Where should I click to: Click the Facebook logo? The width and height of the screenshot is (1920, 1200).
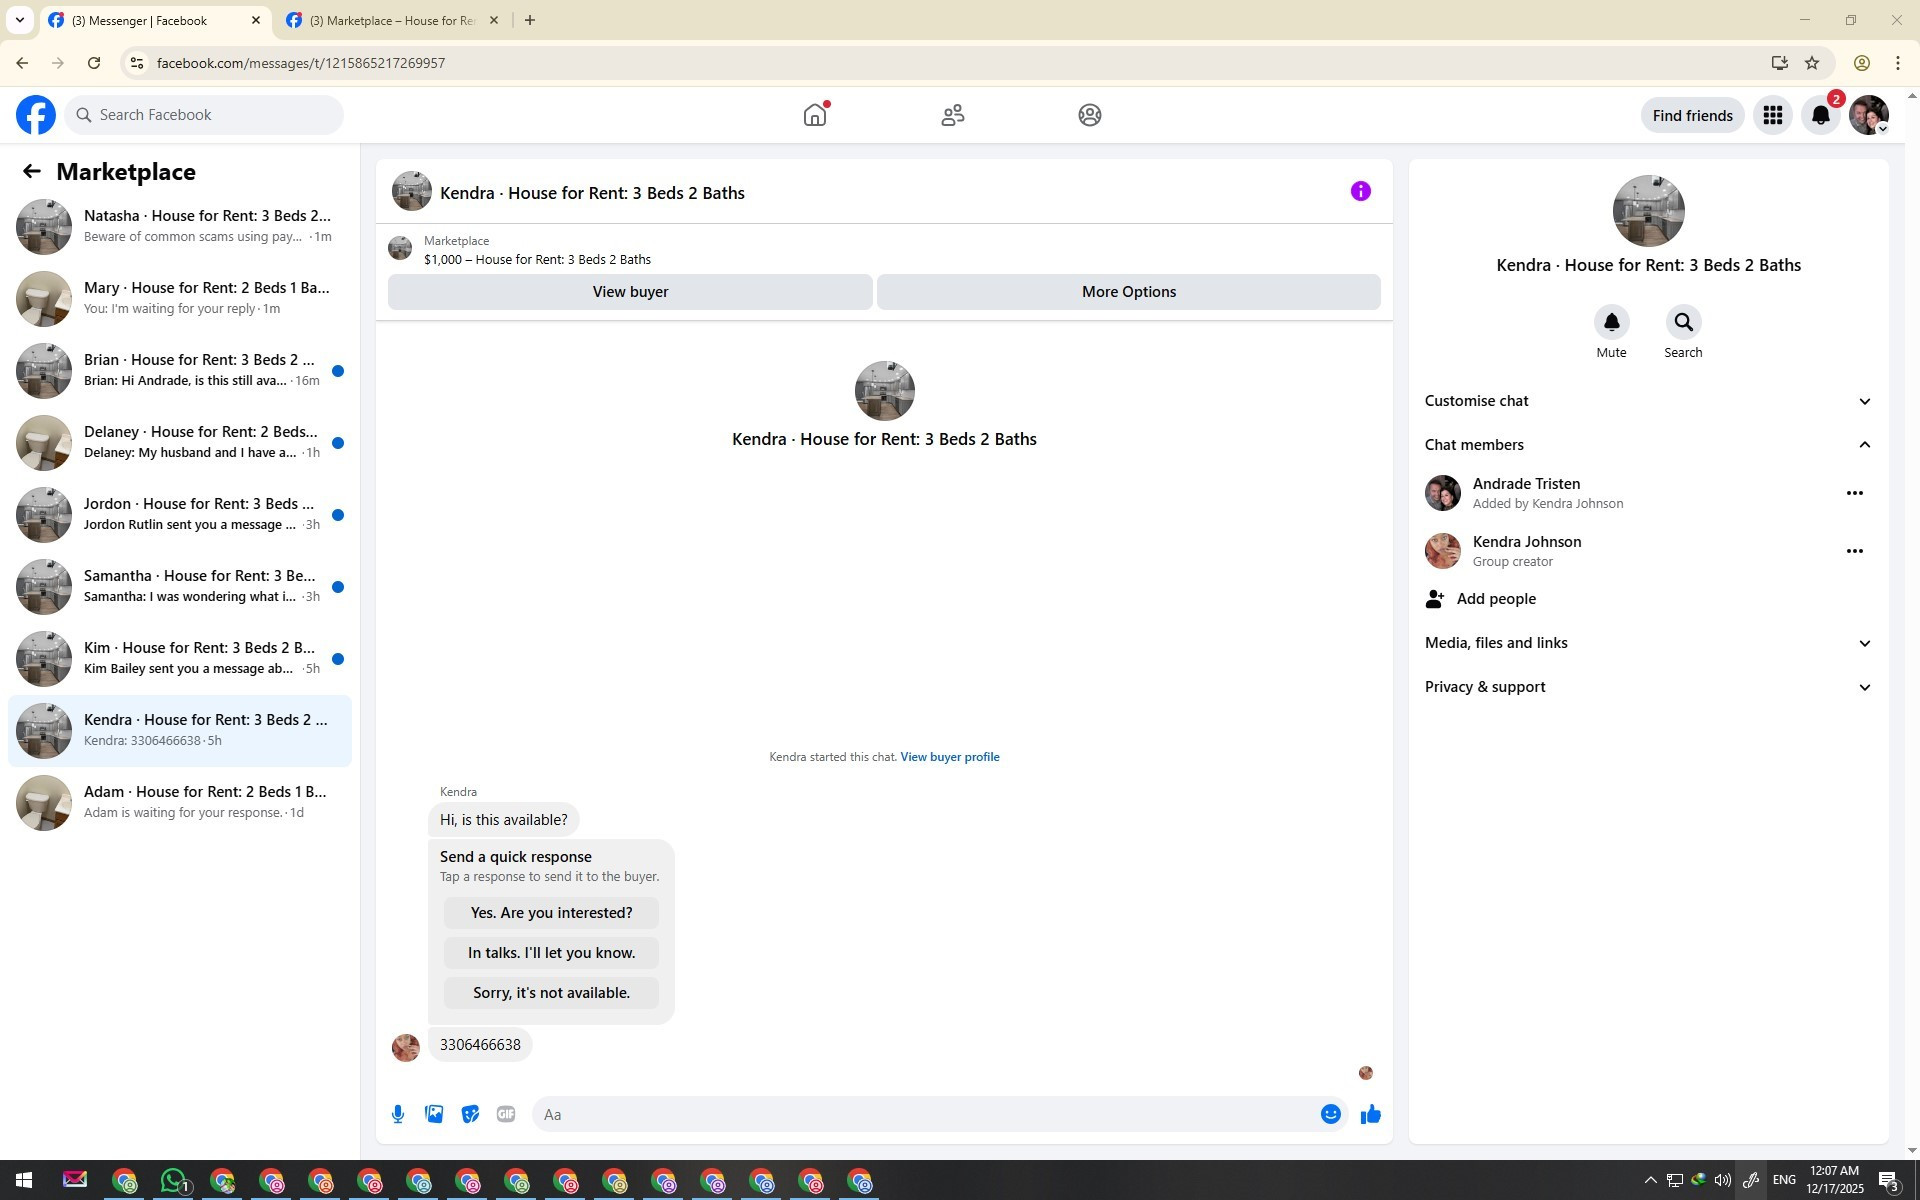coord(36,115)
